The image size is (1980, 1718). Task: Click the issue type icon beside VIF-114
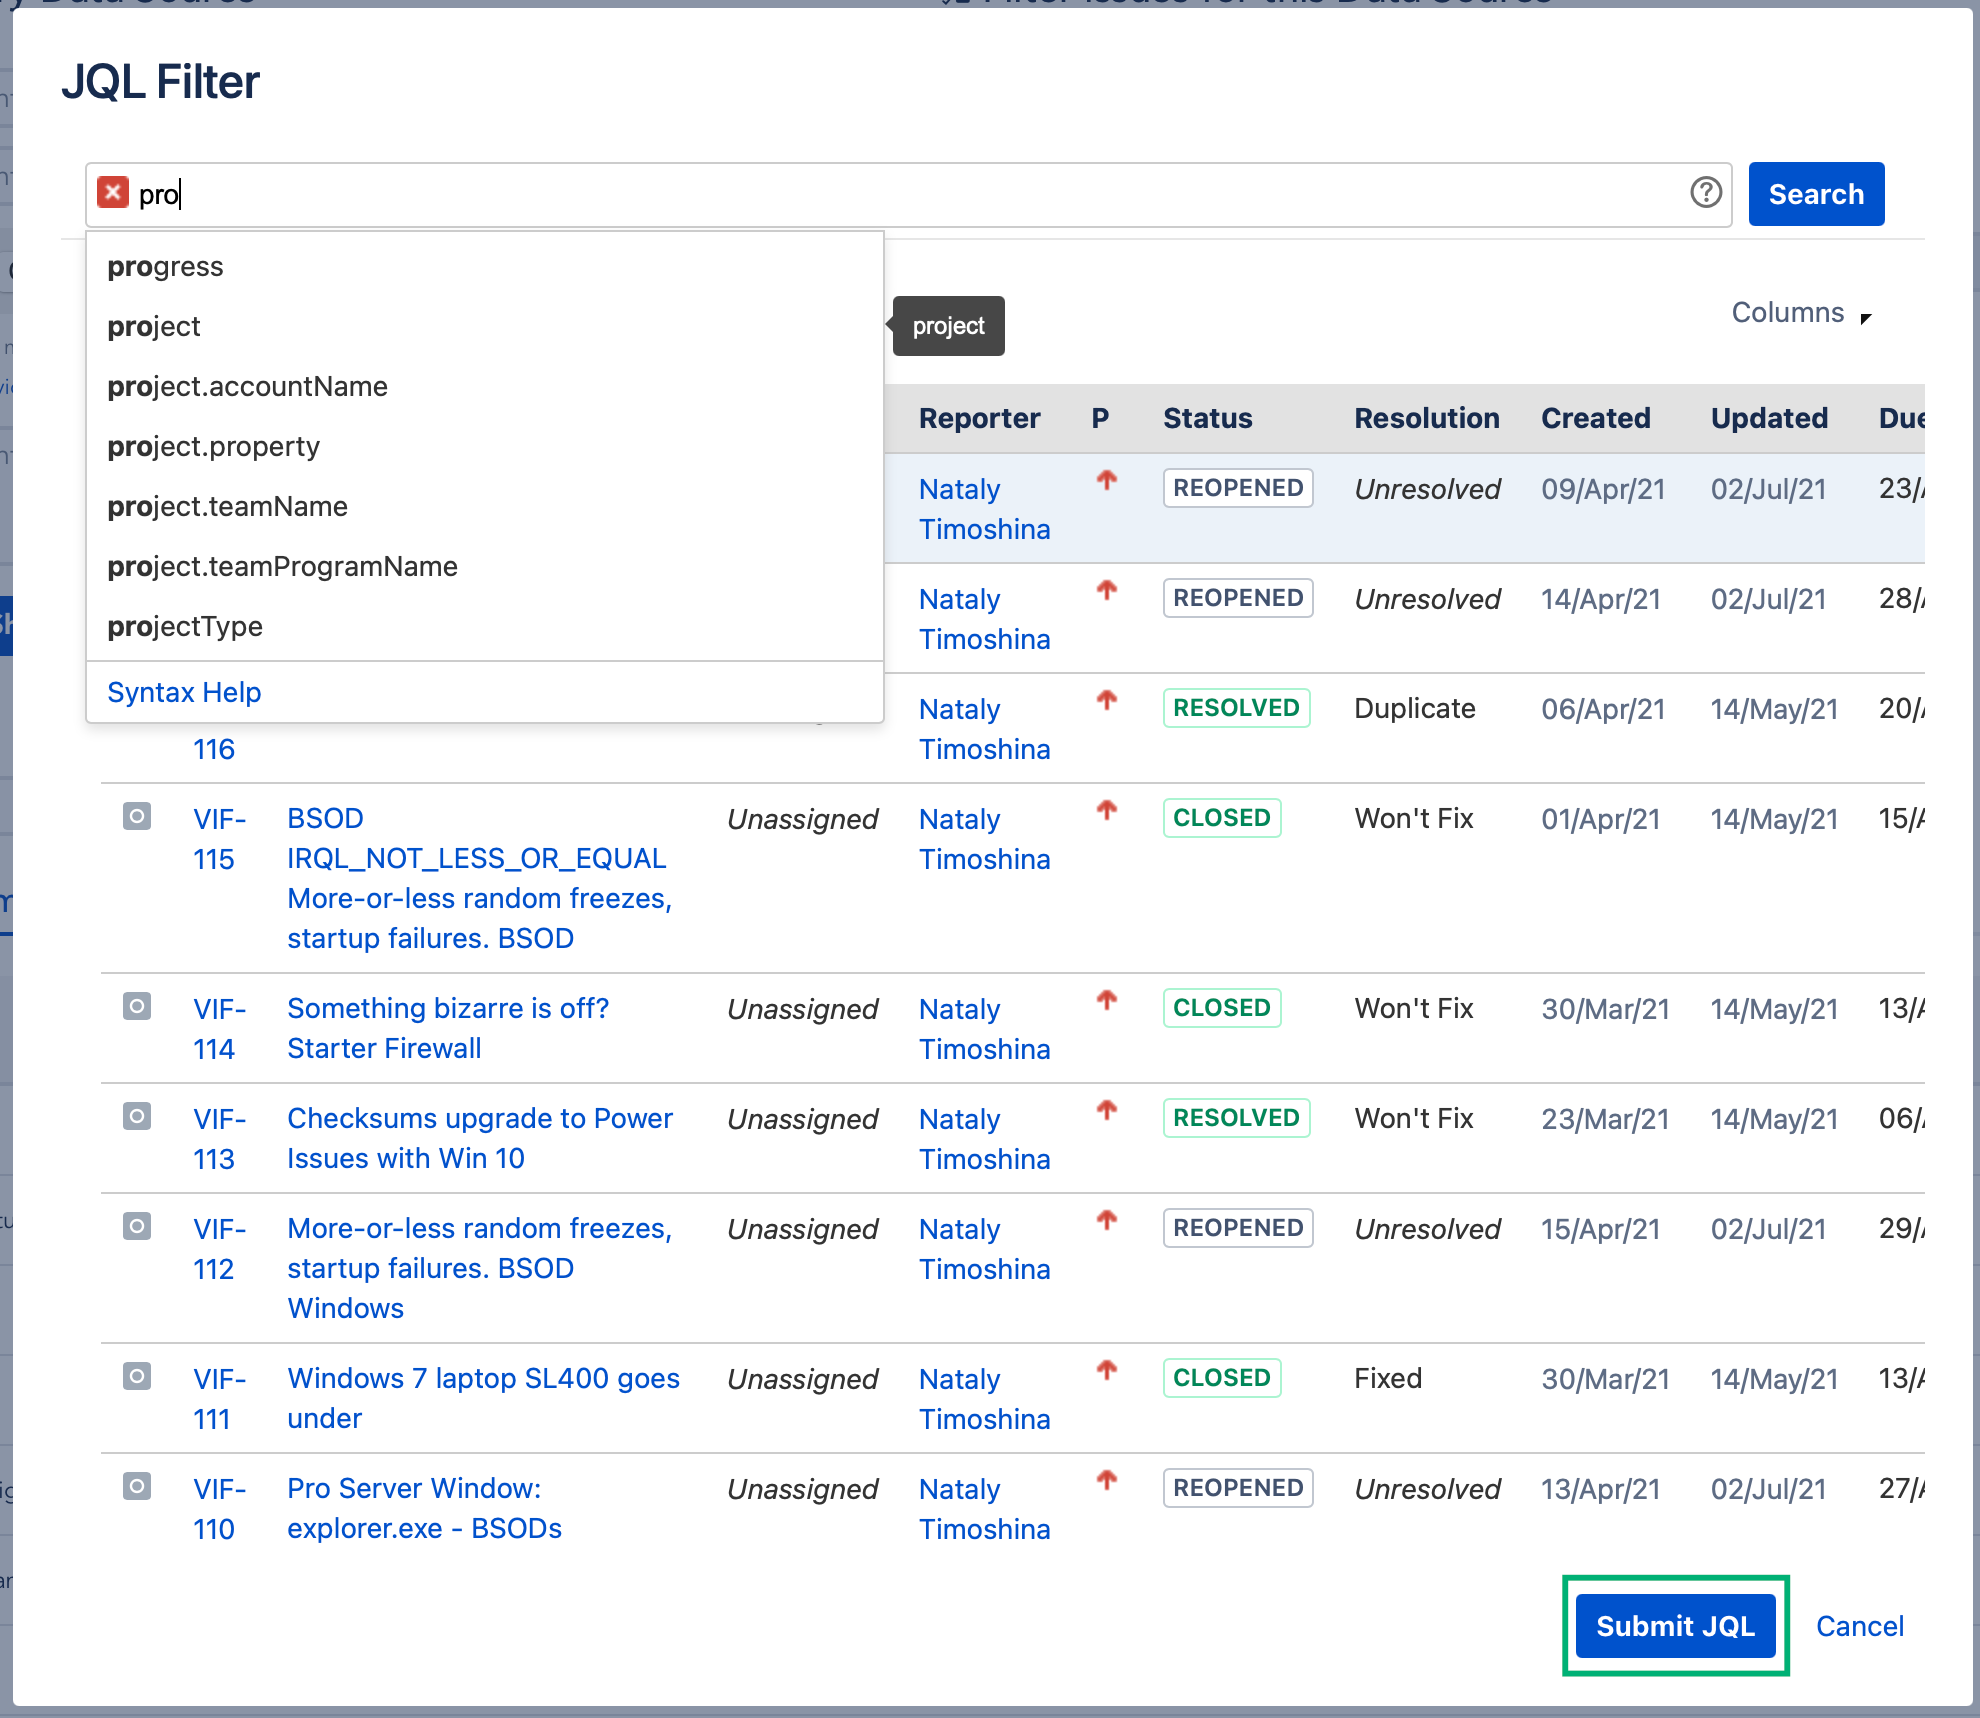pos(136,1007)
